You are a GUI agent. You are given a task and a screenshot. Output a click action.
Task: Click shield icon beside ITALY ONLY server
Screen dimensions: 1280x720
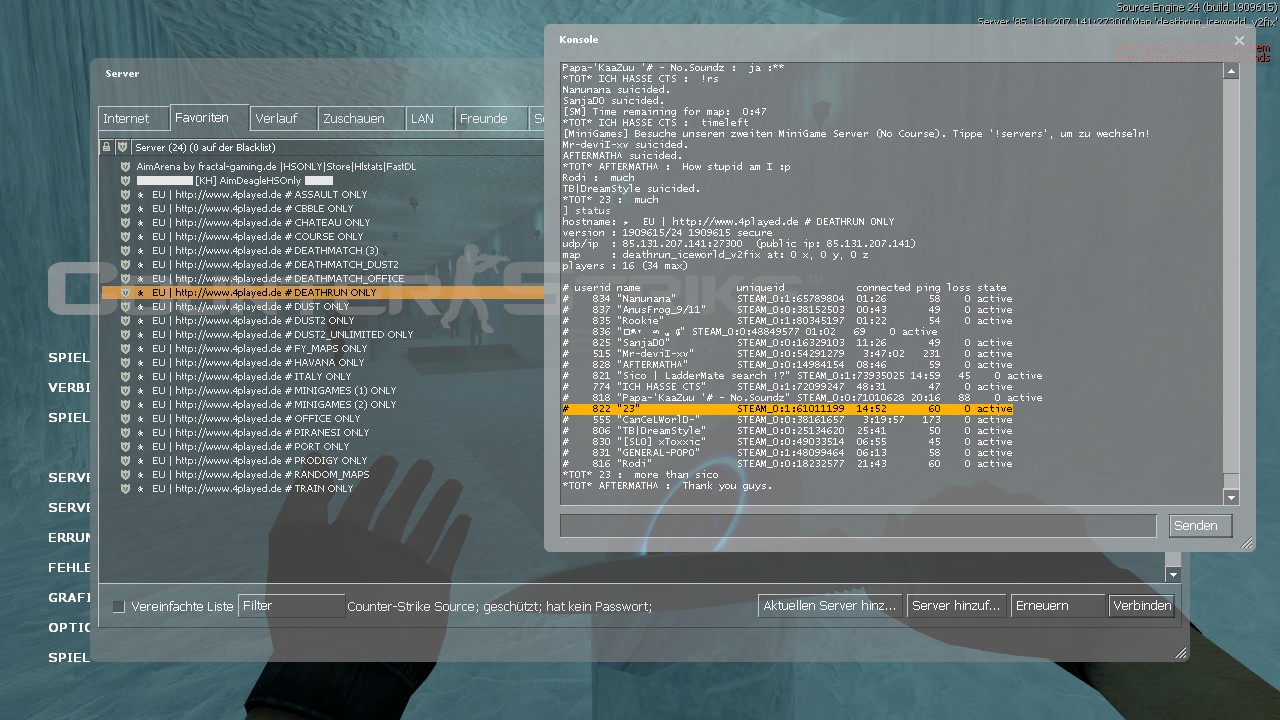125,376
